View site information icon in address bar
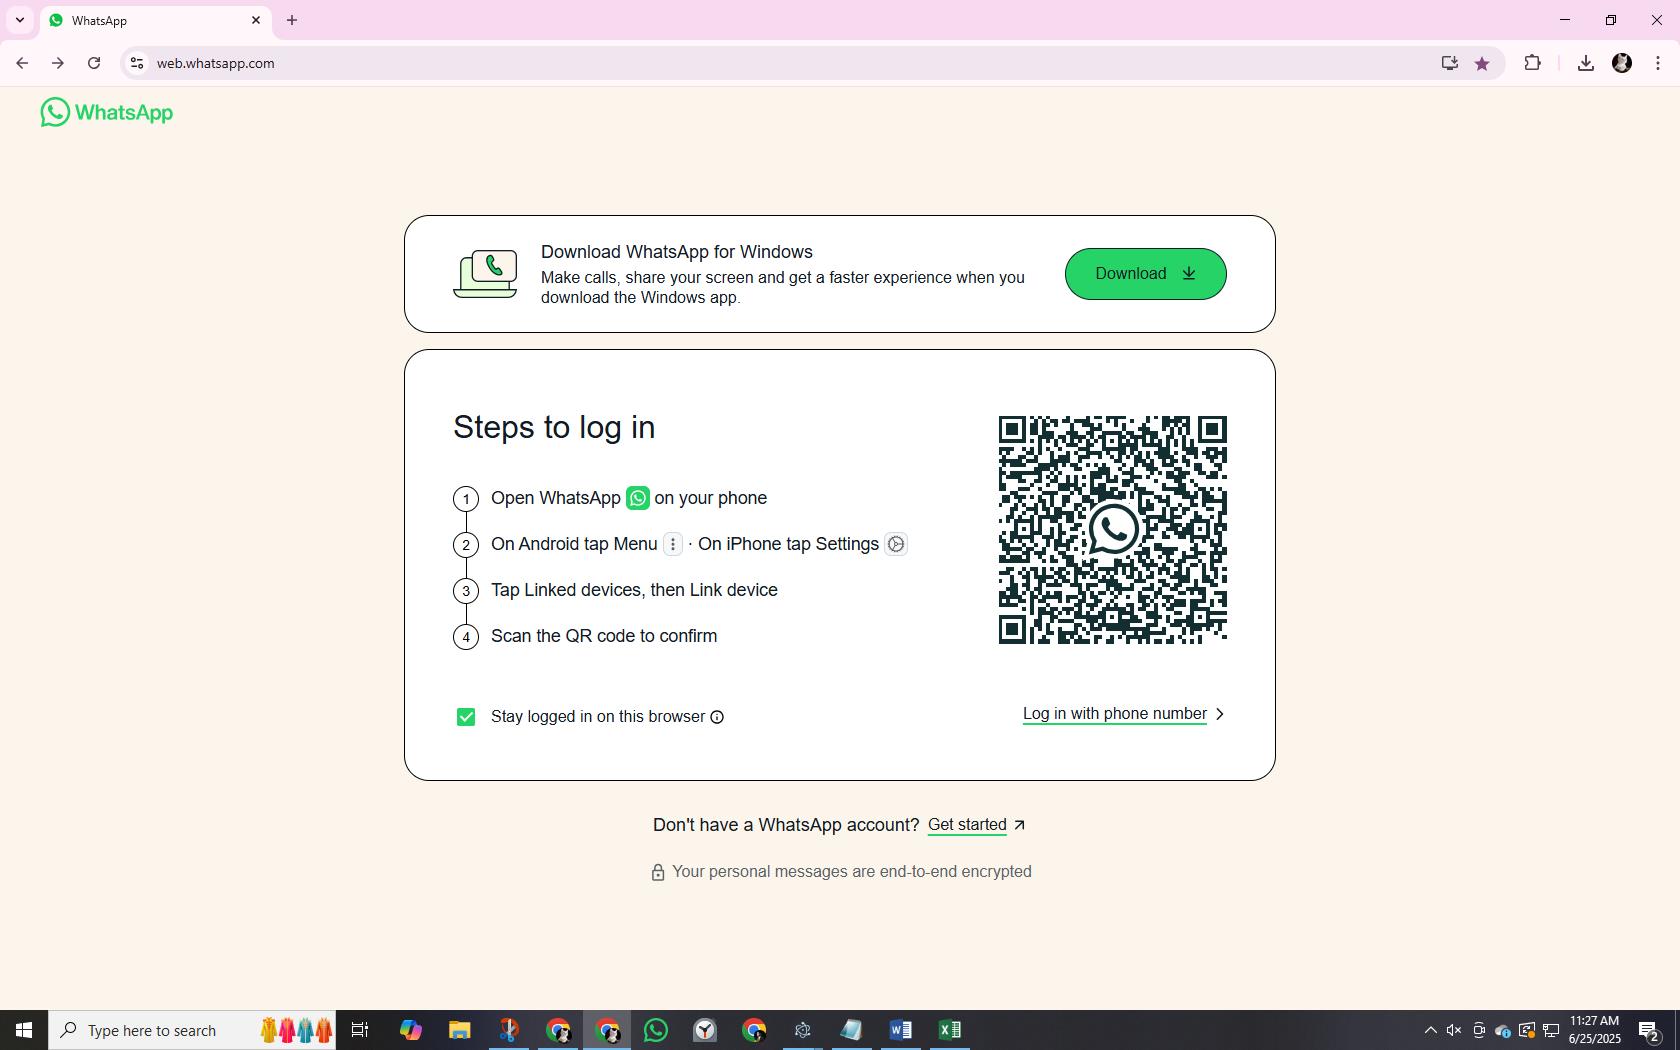 tap(137, 63)
